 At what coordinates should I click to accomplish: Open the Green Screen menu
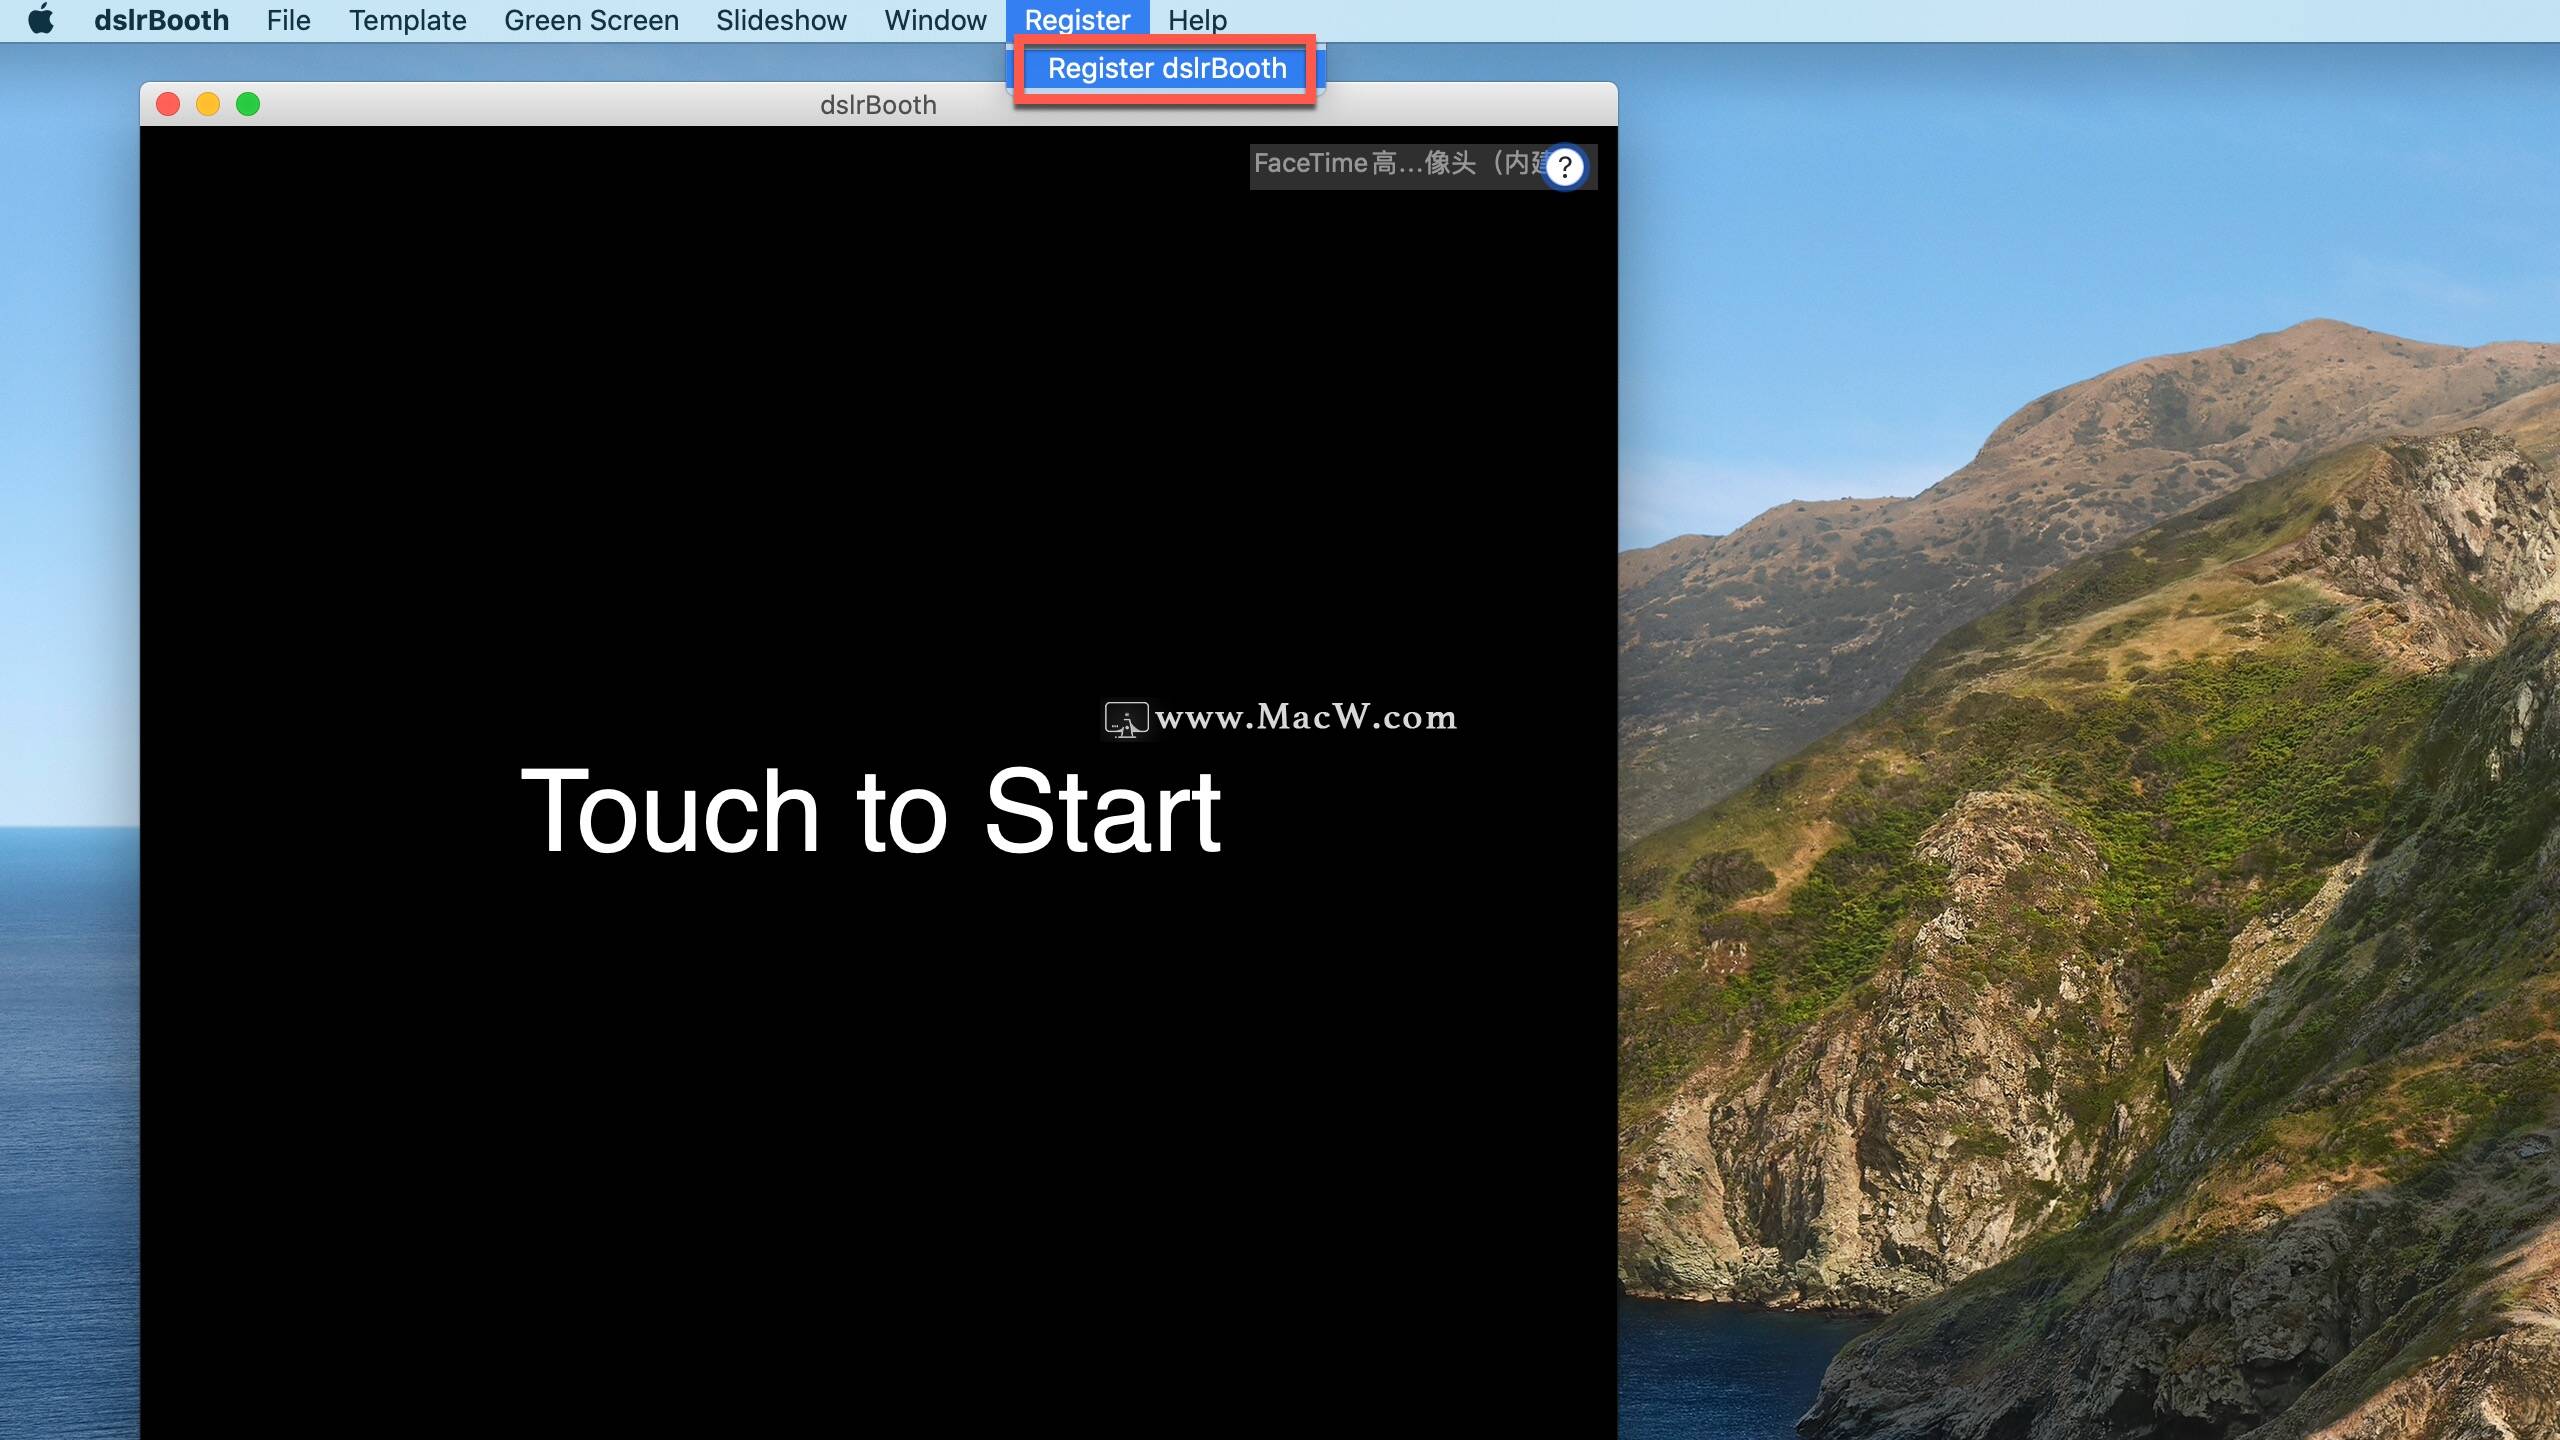pos(591,20)
